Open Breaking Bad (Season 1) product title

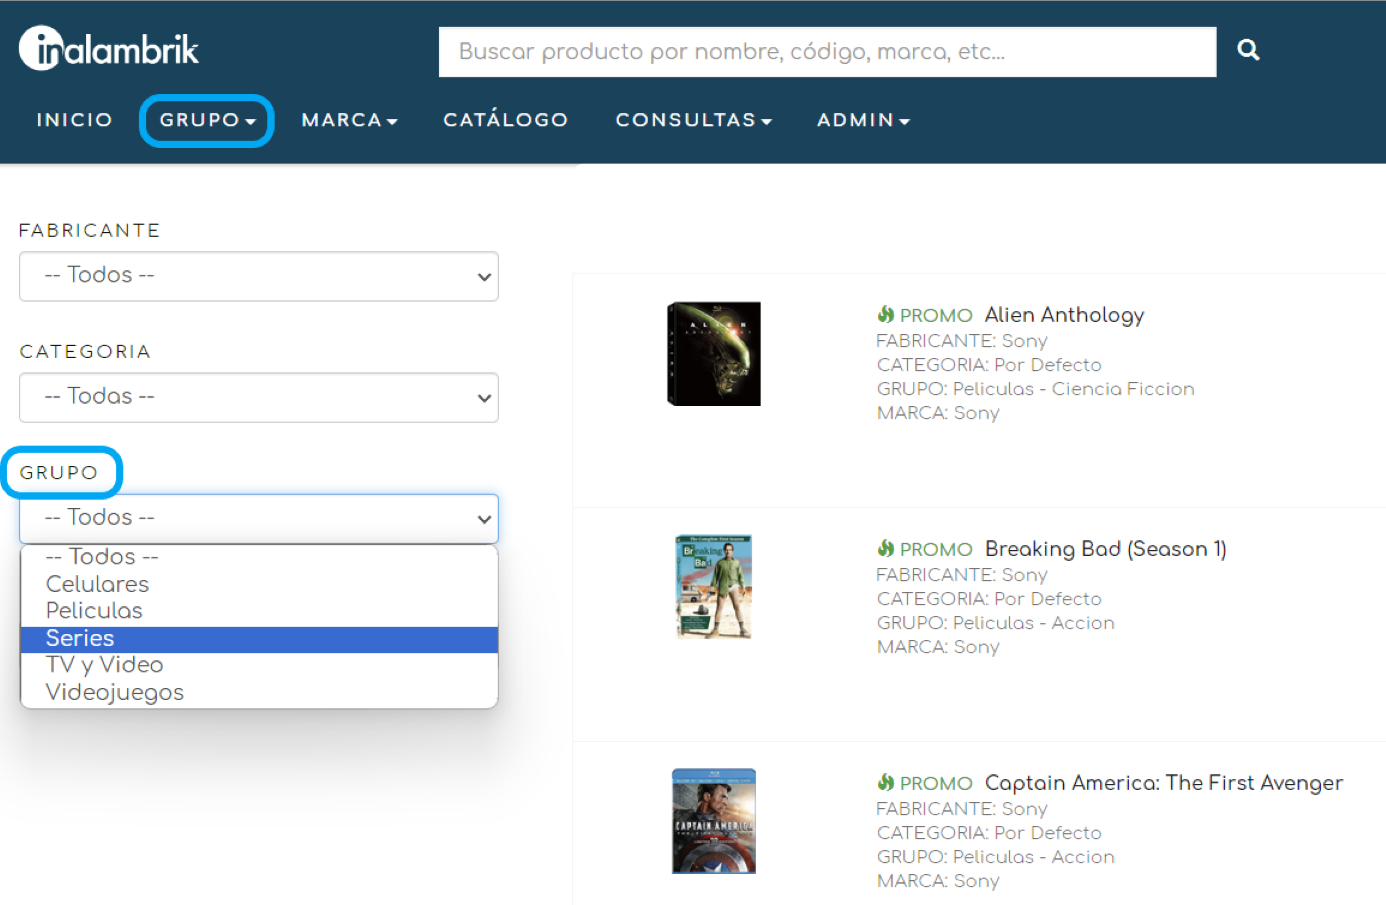(x=1105, y=549)
